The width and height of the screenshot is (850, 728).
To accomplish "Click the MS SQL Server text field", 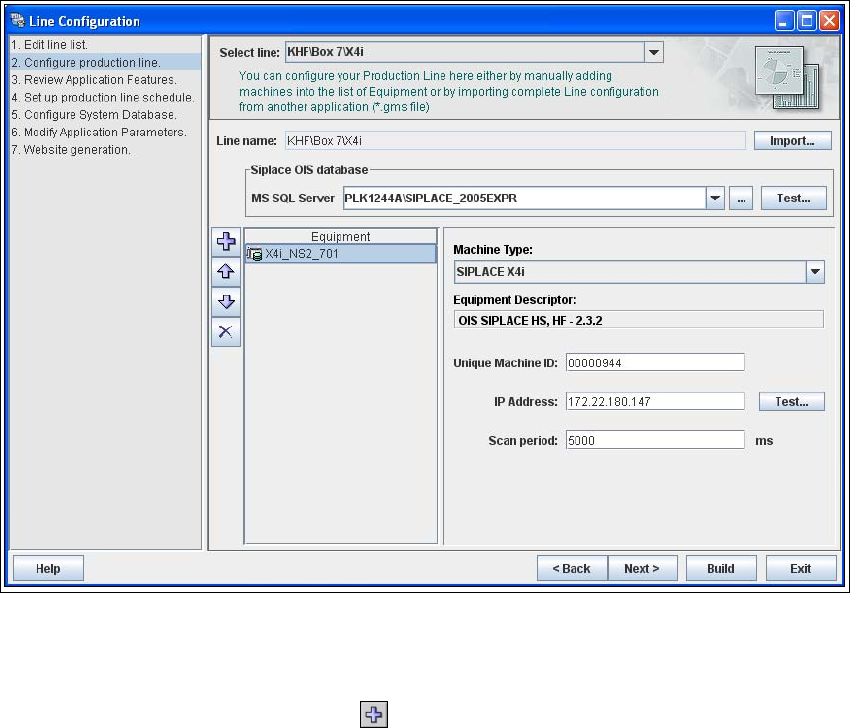I will [524, 198].
